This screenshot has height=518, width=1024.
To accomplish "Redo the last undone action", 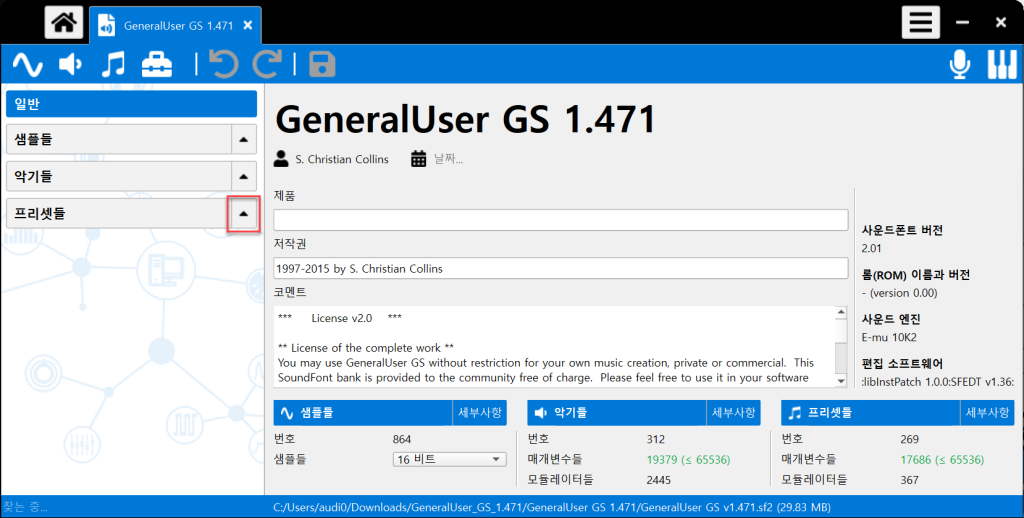I will [267, 64].
